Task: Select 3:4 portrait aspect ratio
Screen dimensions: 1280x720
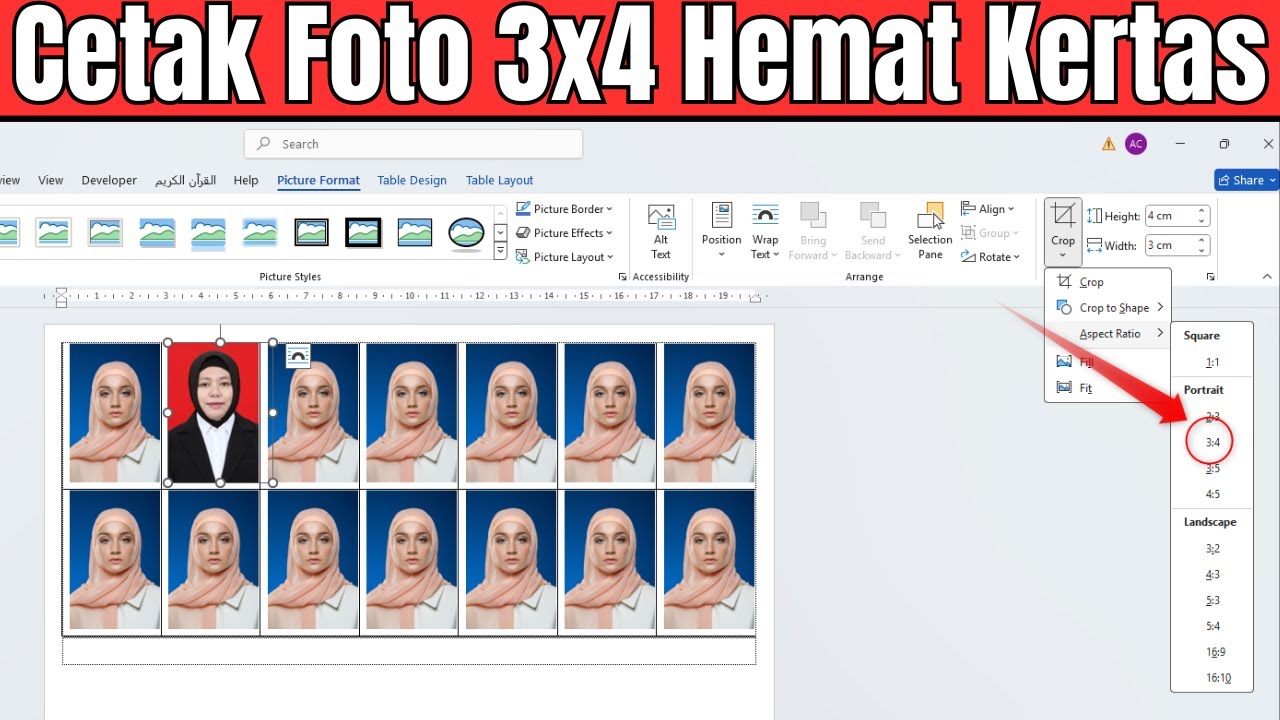Action: (1212, 442)
